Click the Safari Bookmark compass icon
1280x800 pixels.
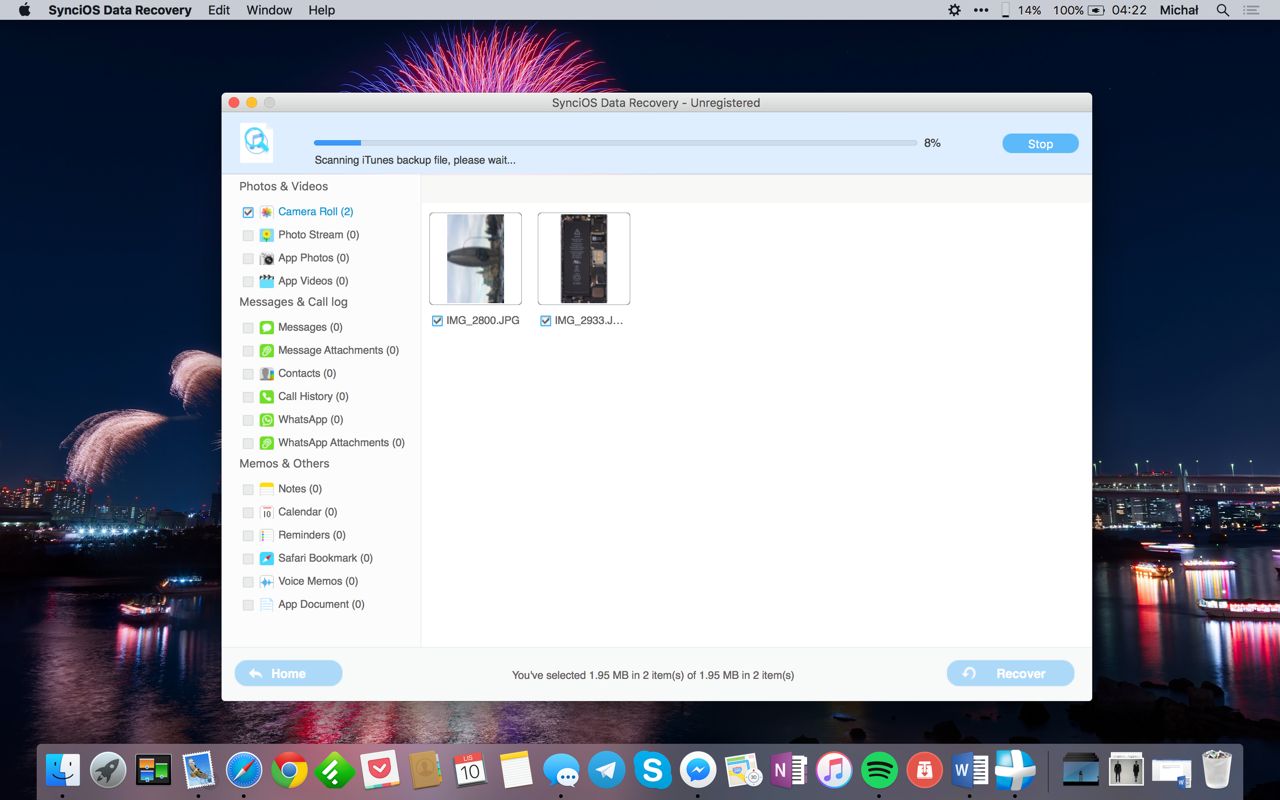click(267, 558)
